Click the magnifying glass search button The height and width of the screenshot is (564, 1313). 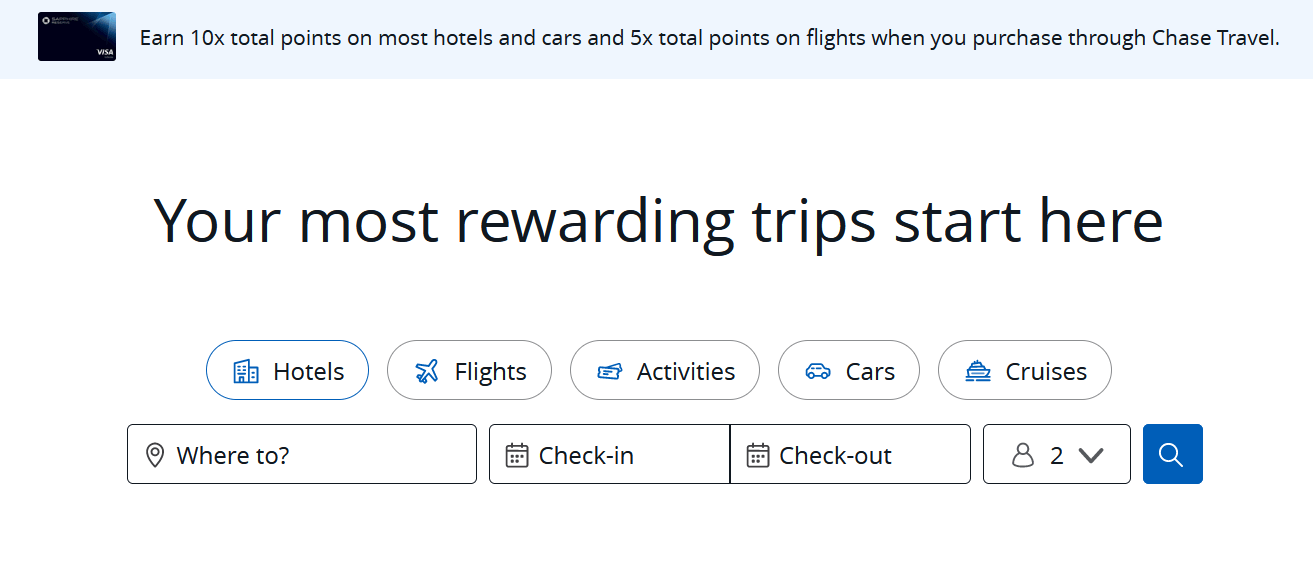click(x=1172, y=454)
